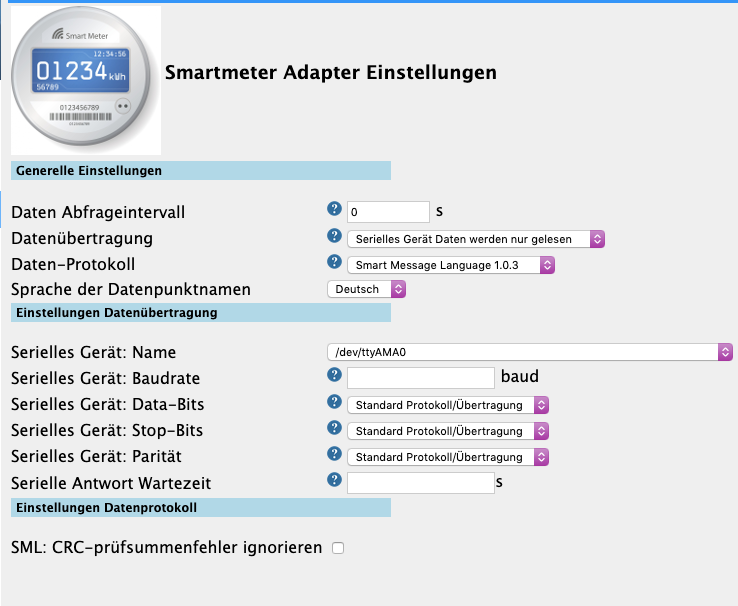Click the Generelle Einstellungen section header
This screenshot has height=606, width=738.
coord(201,170)
